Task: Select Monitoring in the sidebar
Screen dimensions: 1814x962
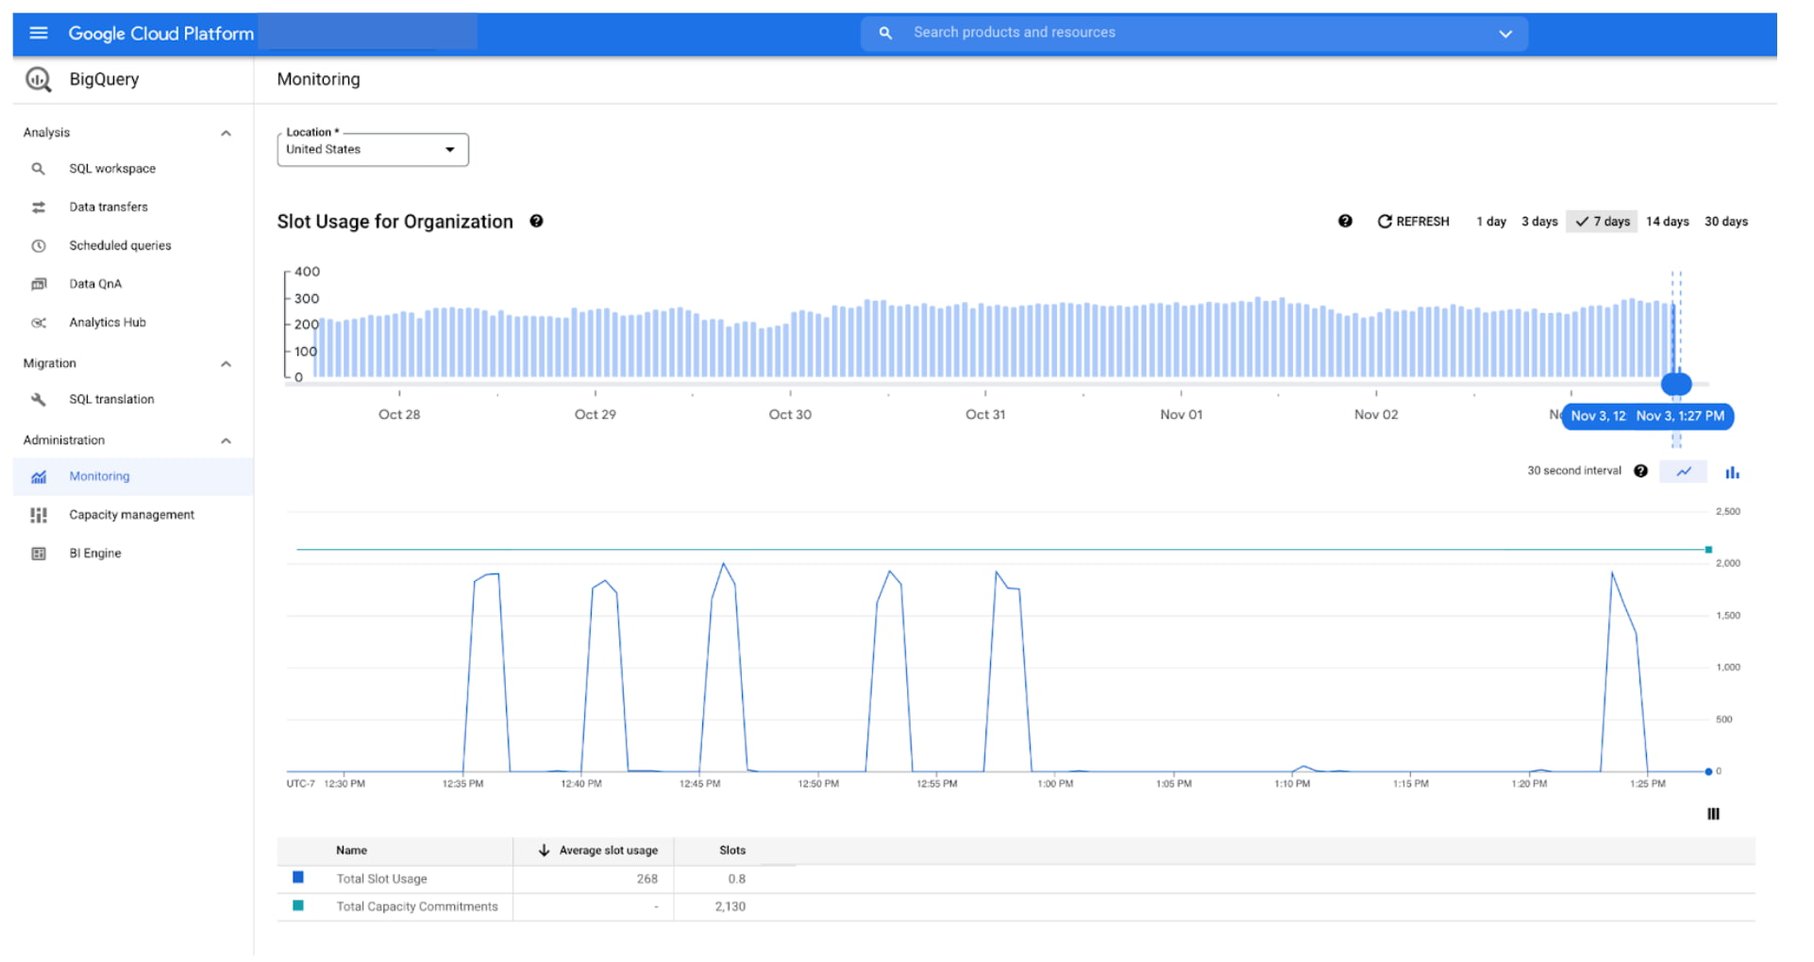Action: 133,477
